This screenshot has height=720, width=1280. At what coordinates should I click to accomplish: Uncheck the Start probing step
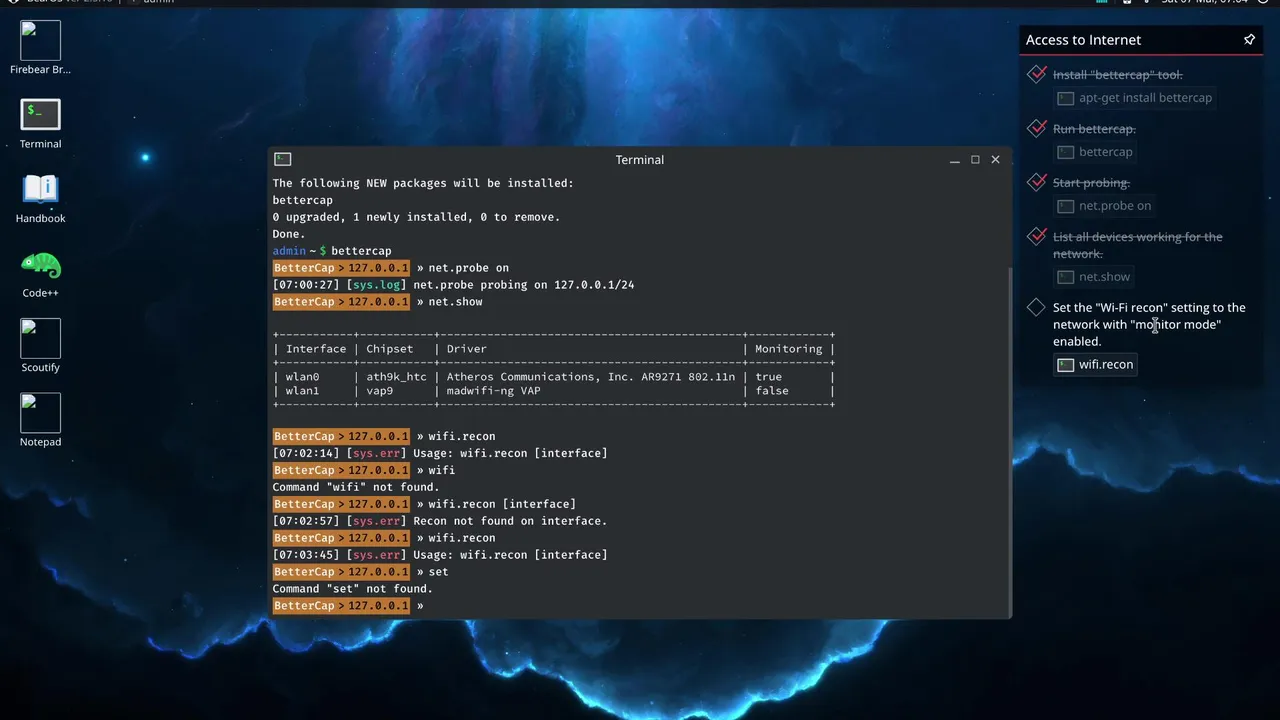point(1037,182)
